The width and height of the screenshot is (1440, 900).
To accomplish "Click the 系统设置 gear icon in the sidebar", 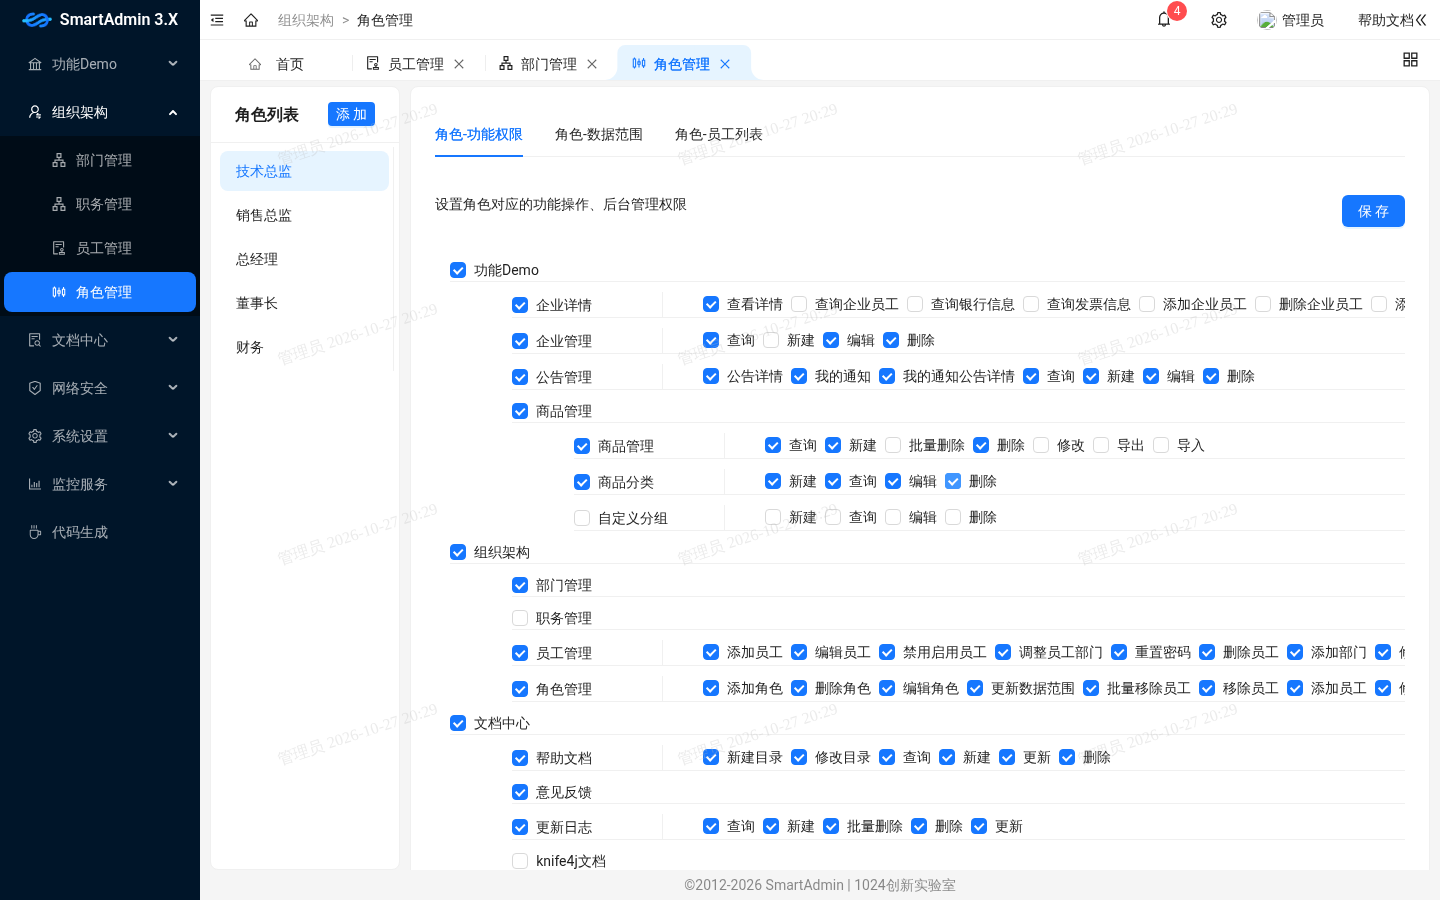I will click(x=35, y=436).
